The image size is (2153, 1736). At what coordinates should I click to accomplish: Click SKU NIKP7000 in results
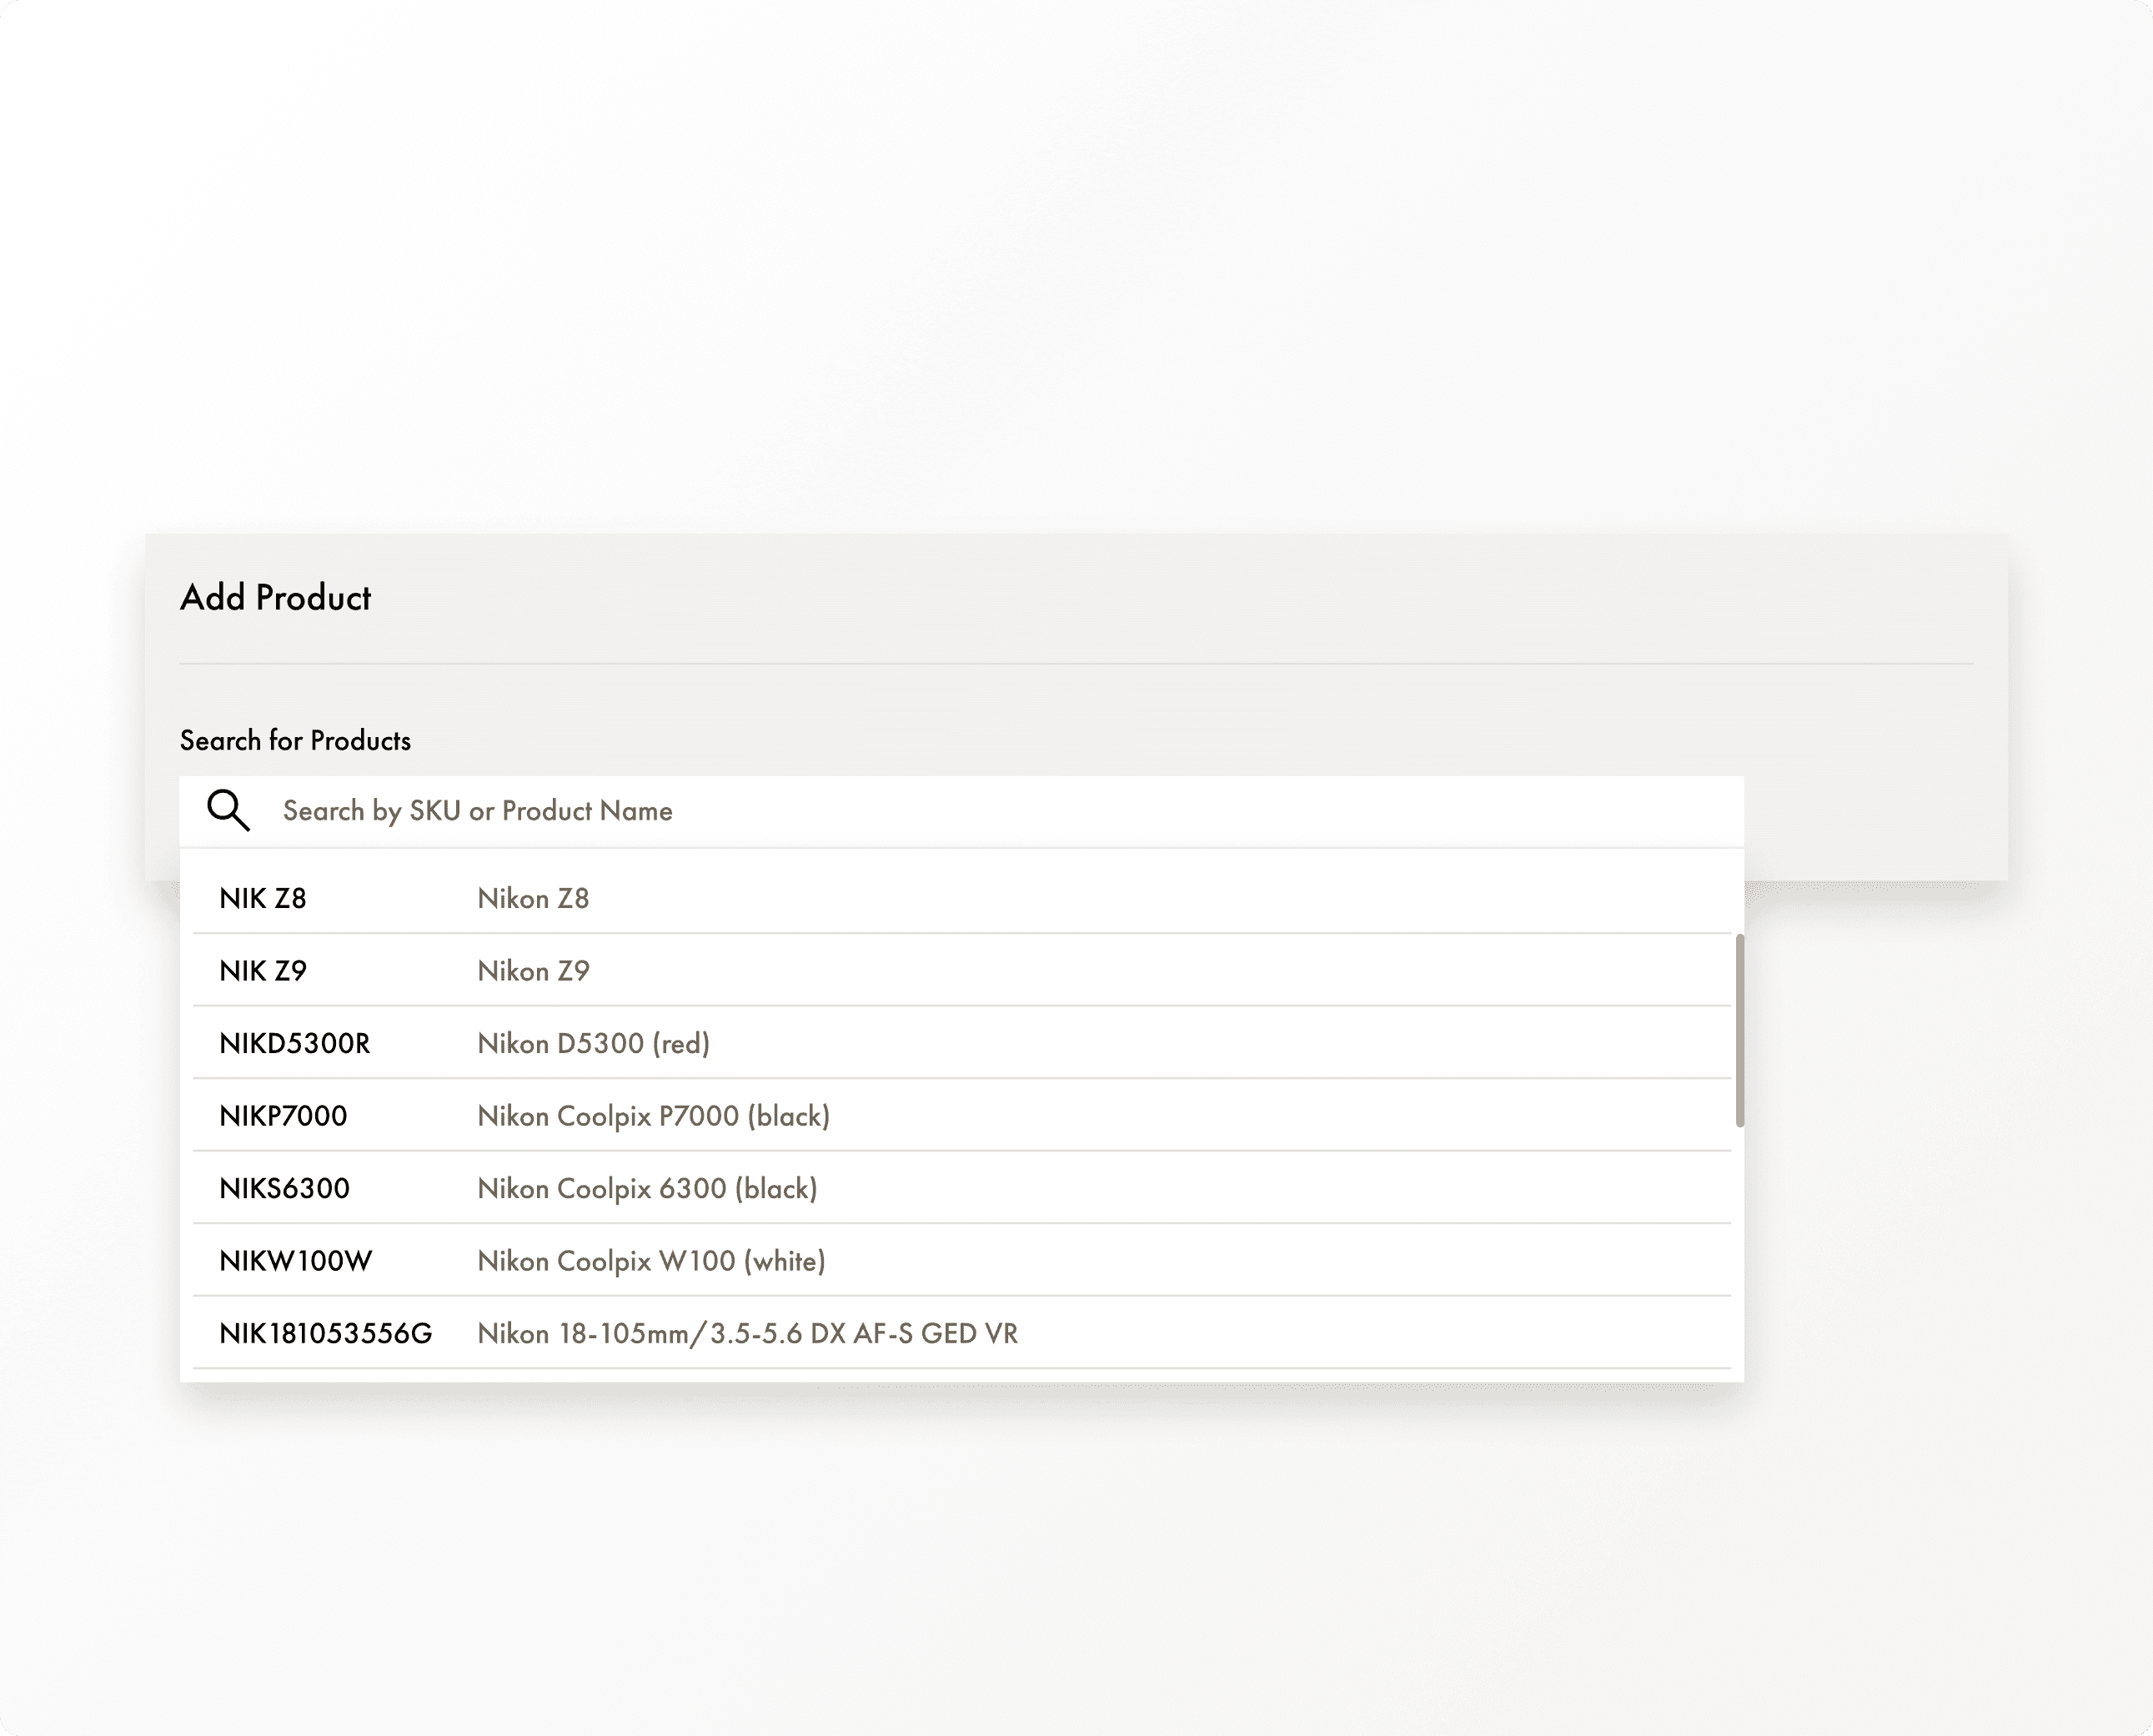point(283,1116)
